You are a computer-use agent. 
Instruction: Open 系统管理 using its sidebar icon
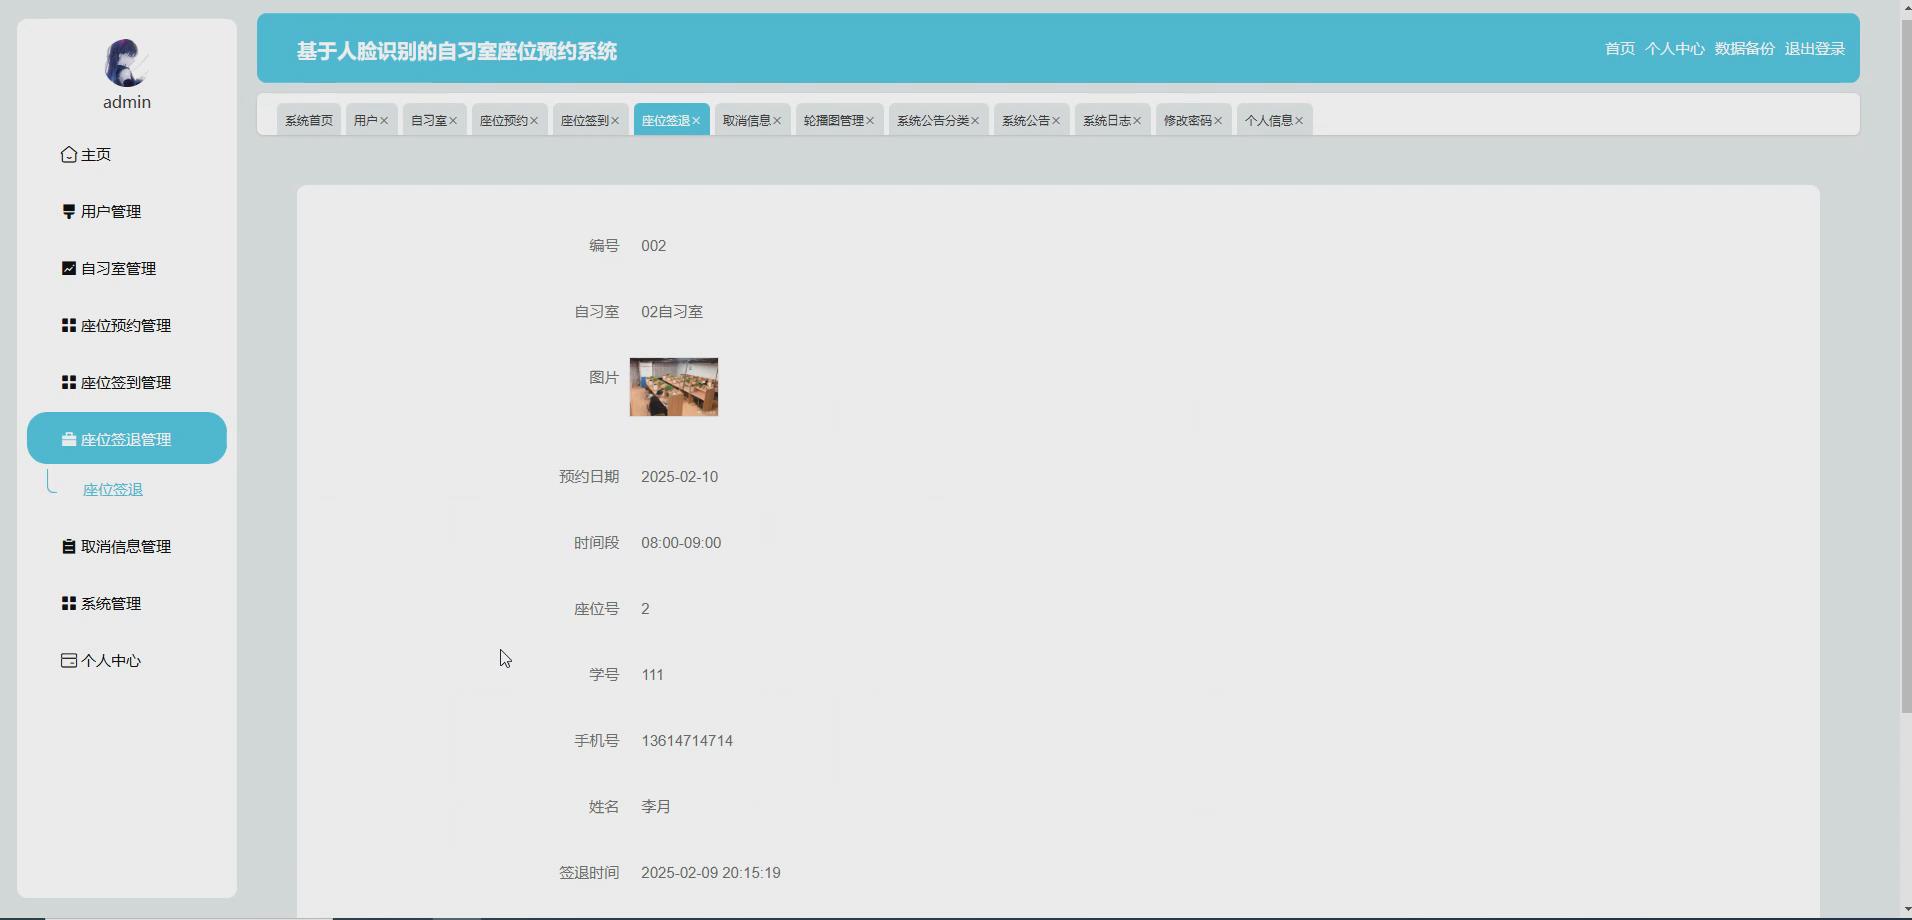[x=68, y=603]
